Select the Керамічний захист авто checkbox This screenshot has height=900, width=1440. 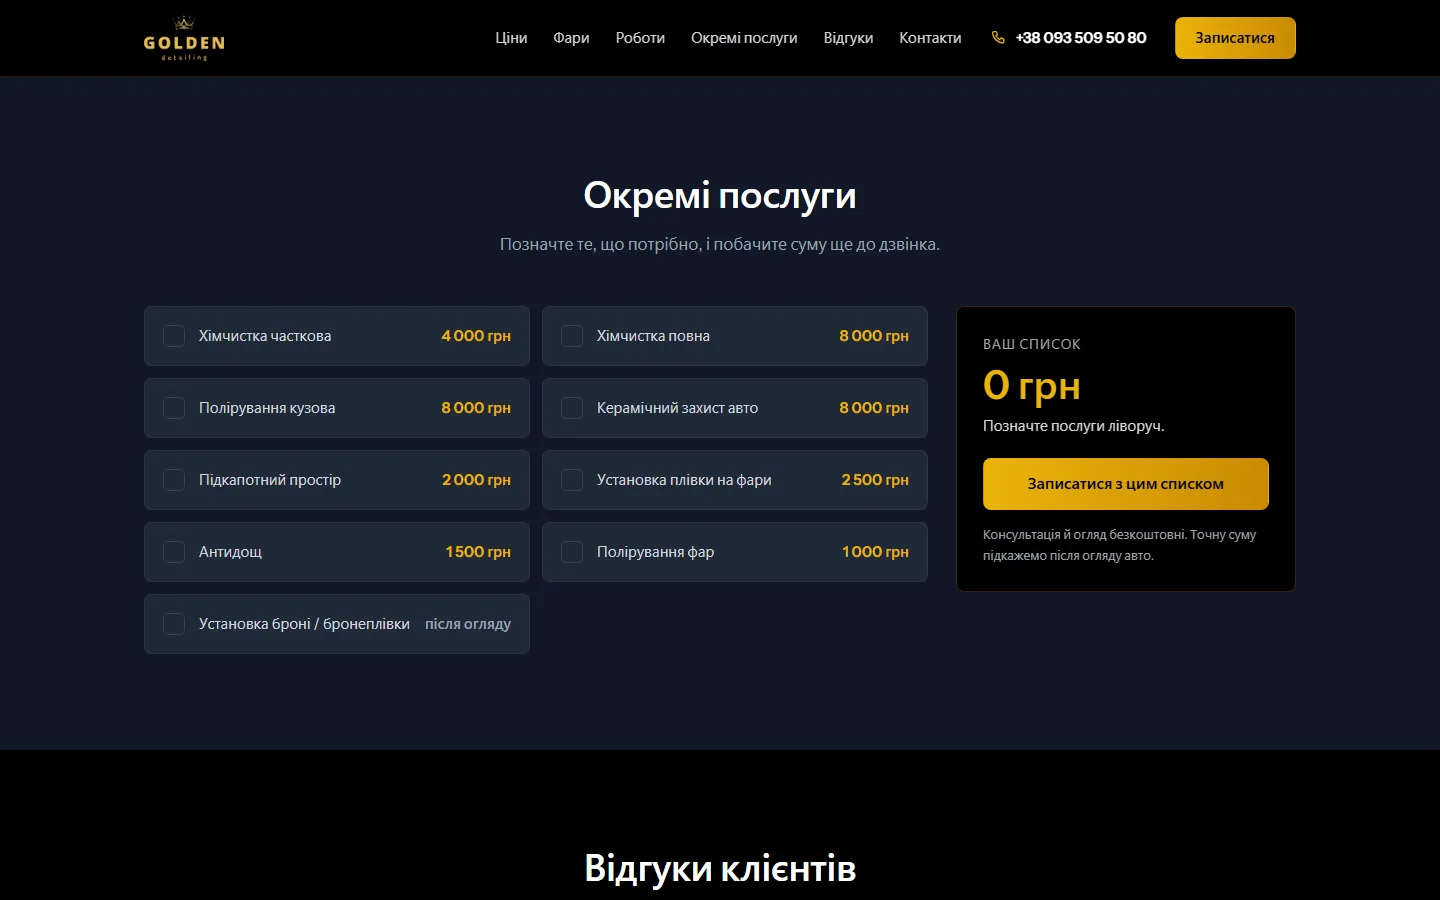572,408
